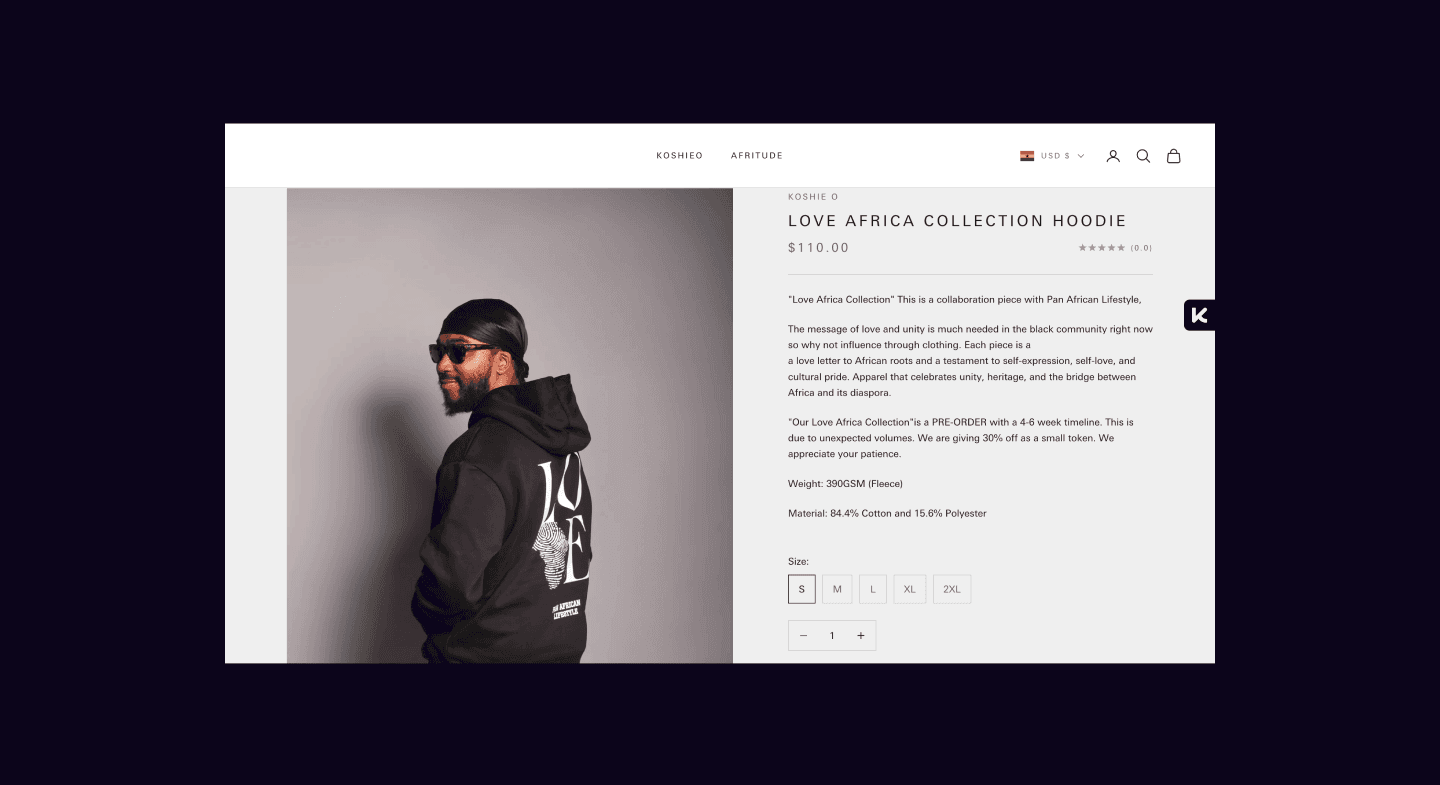This screenshot has height=785, width=1440.
Task: Open the account profile icon
Action: coord(1113,156)
